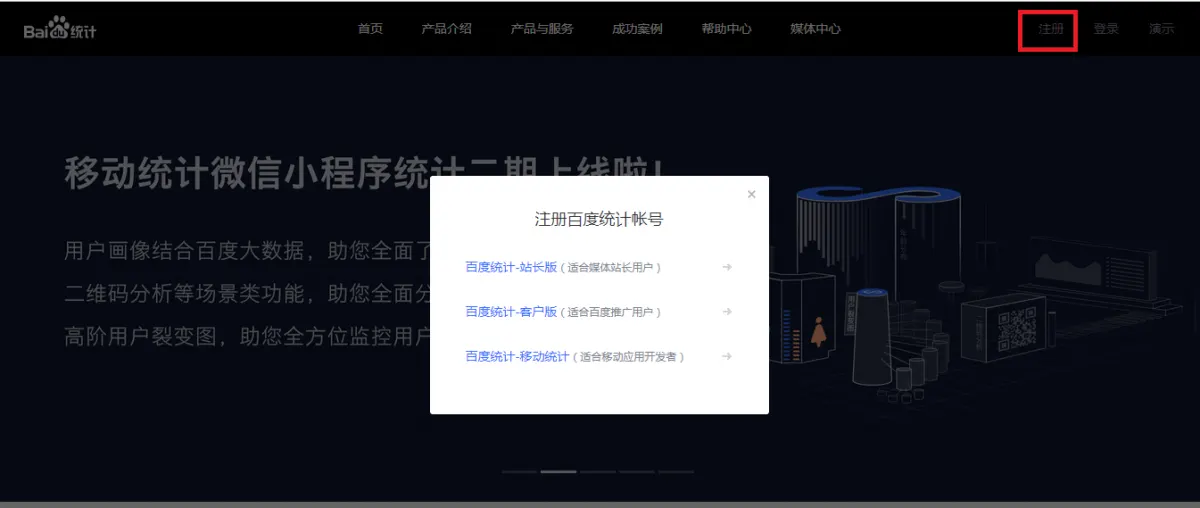Open the 帮助中心 menu item

pos(726,28)
